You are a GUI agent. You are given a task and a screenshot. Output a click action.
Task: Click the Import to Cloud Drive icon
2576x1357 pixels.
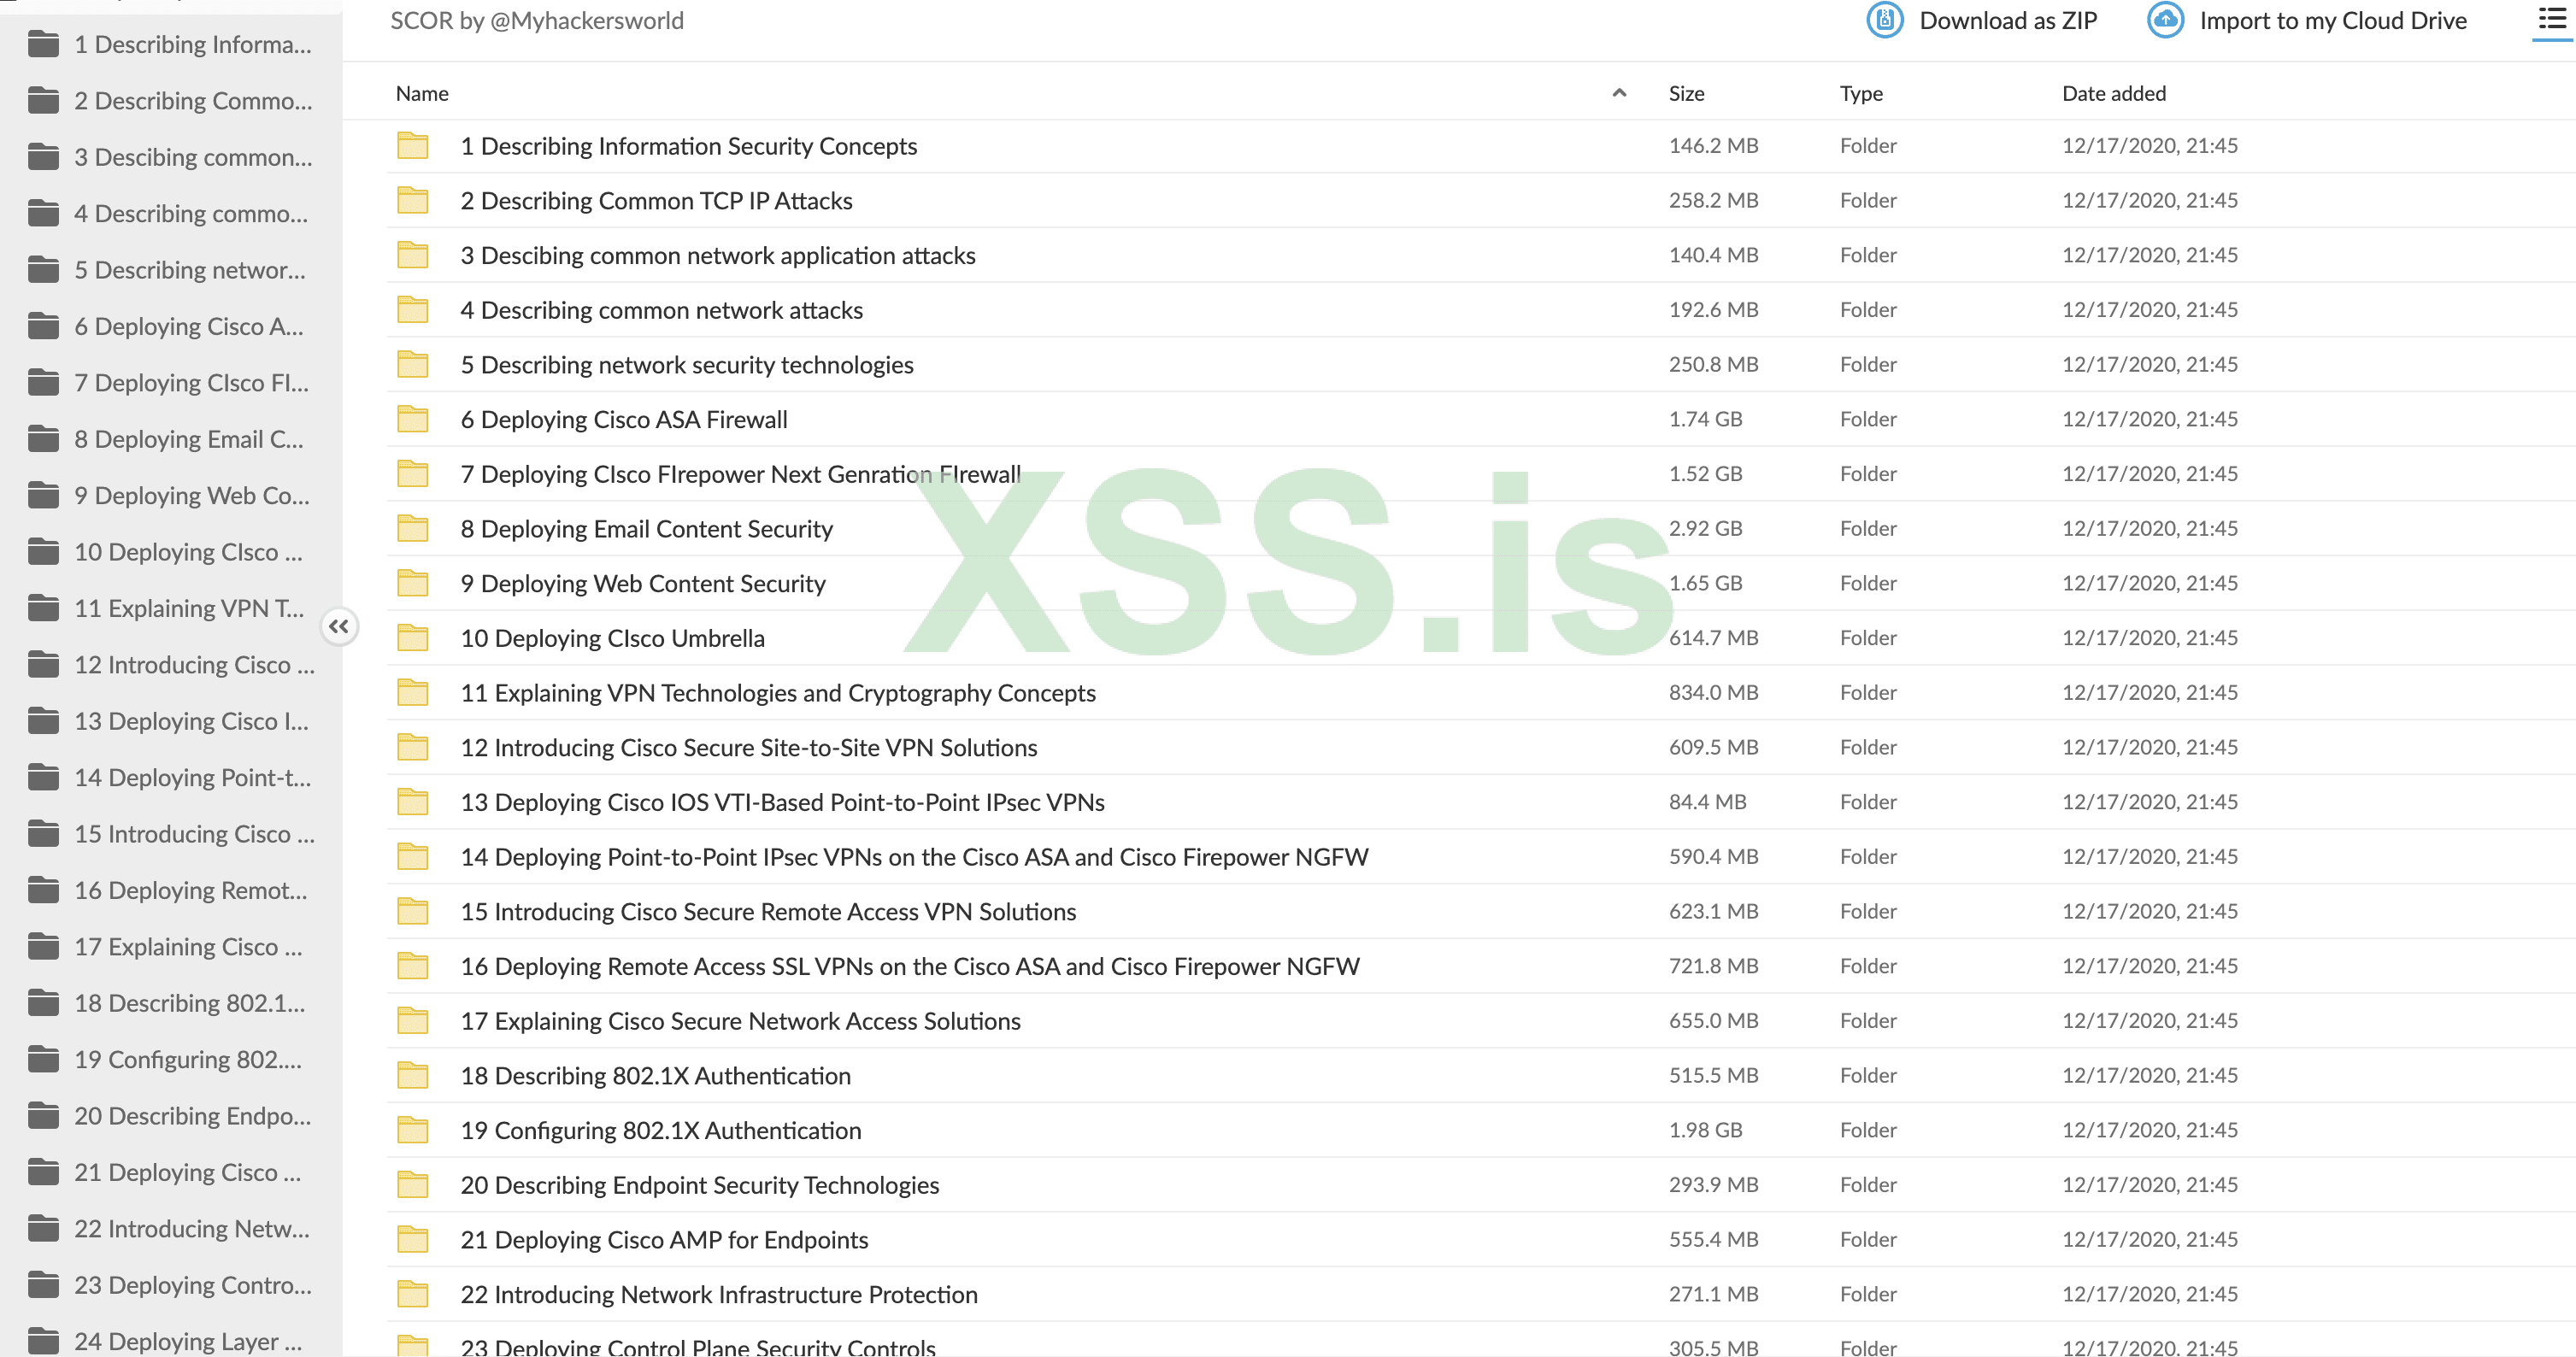point(2165,20)
